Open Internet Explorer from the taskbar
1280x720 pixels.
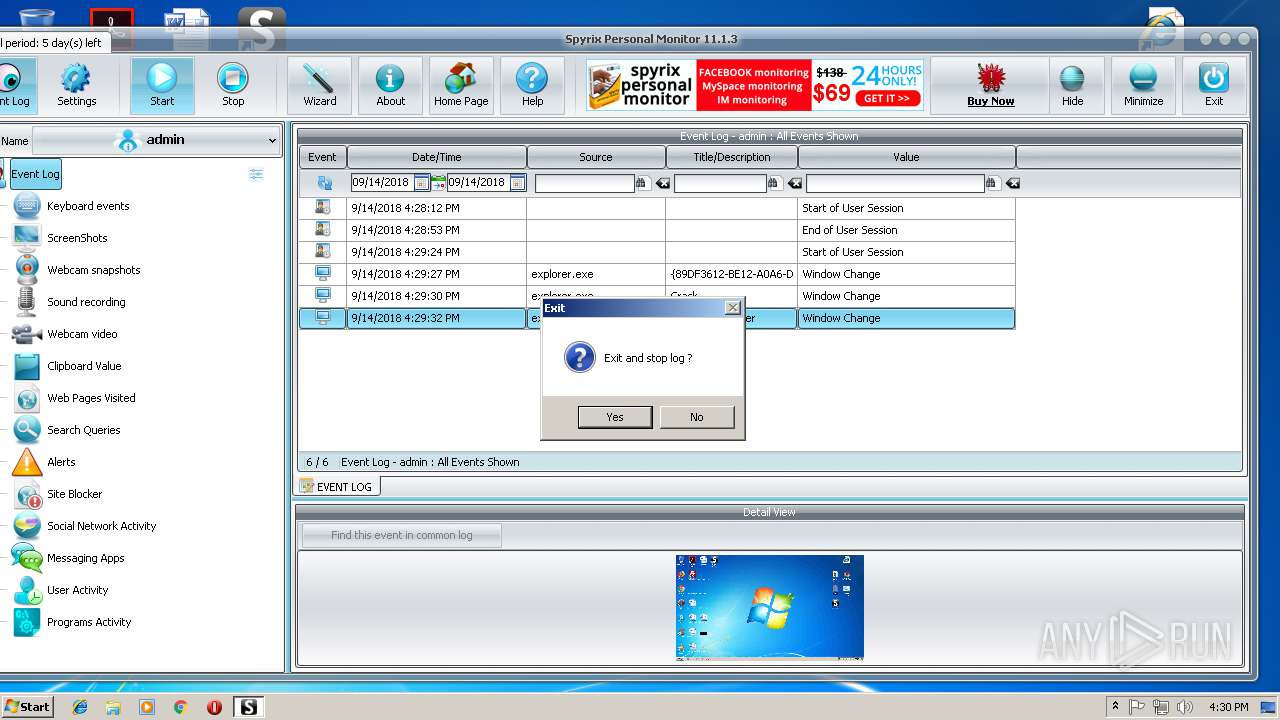tap(80, 707)
